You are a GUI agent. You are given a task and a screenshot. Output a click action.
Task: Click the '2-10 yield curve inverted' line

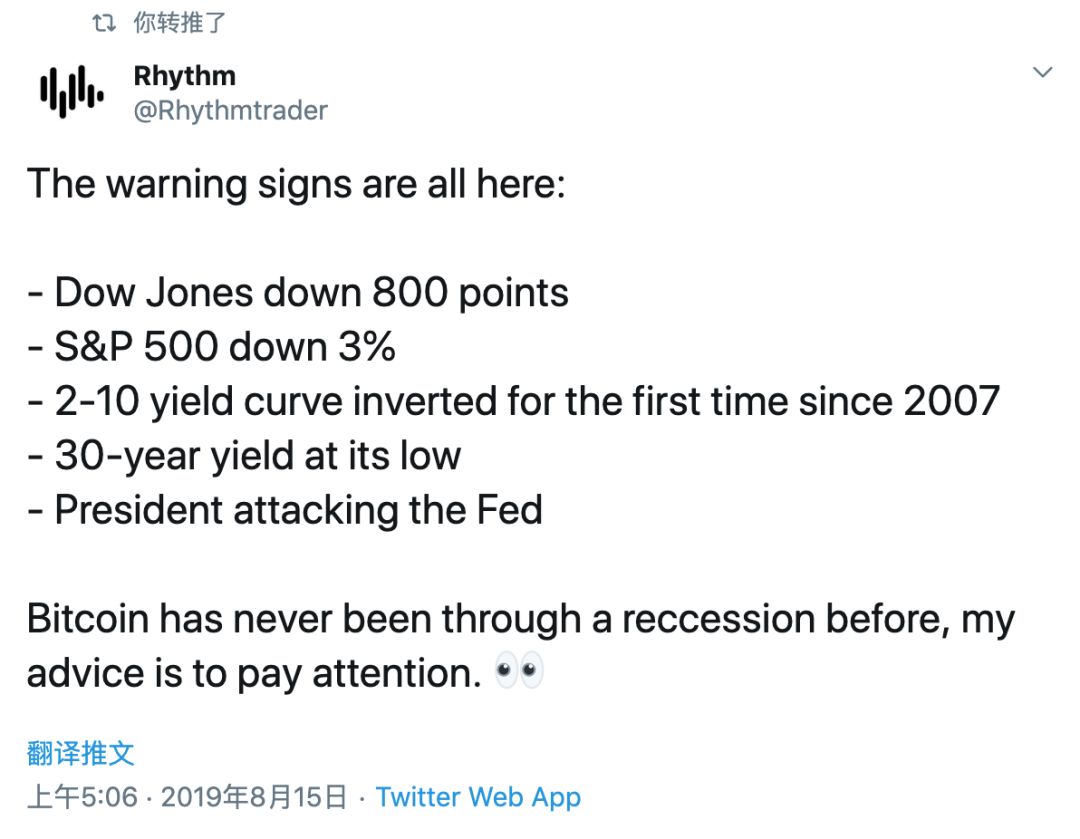[x=513, y=402]
